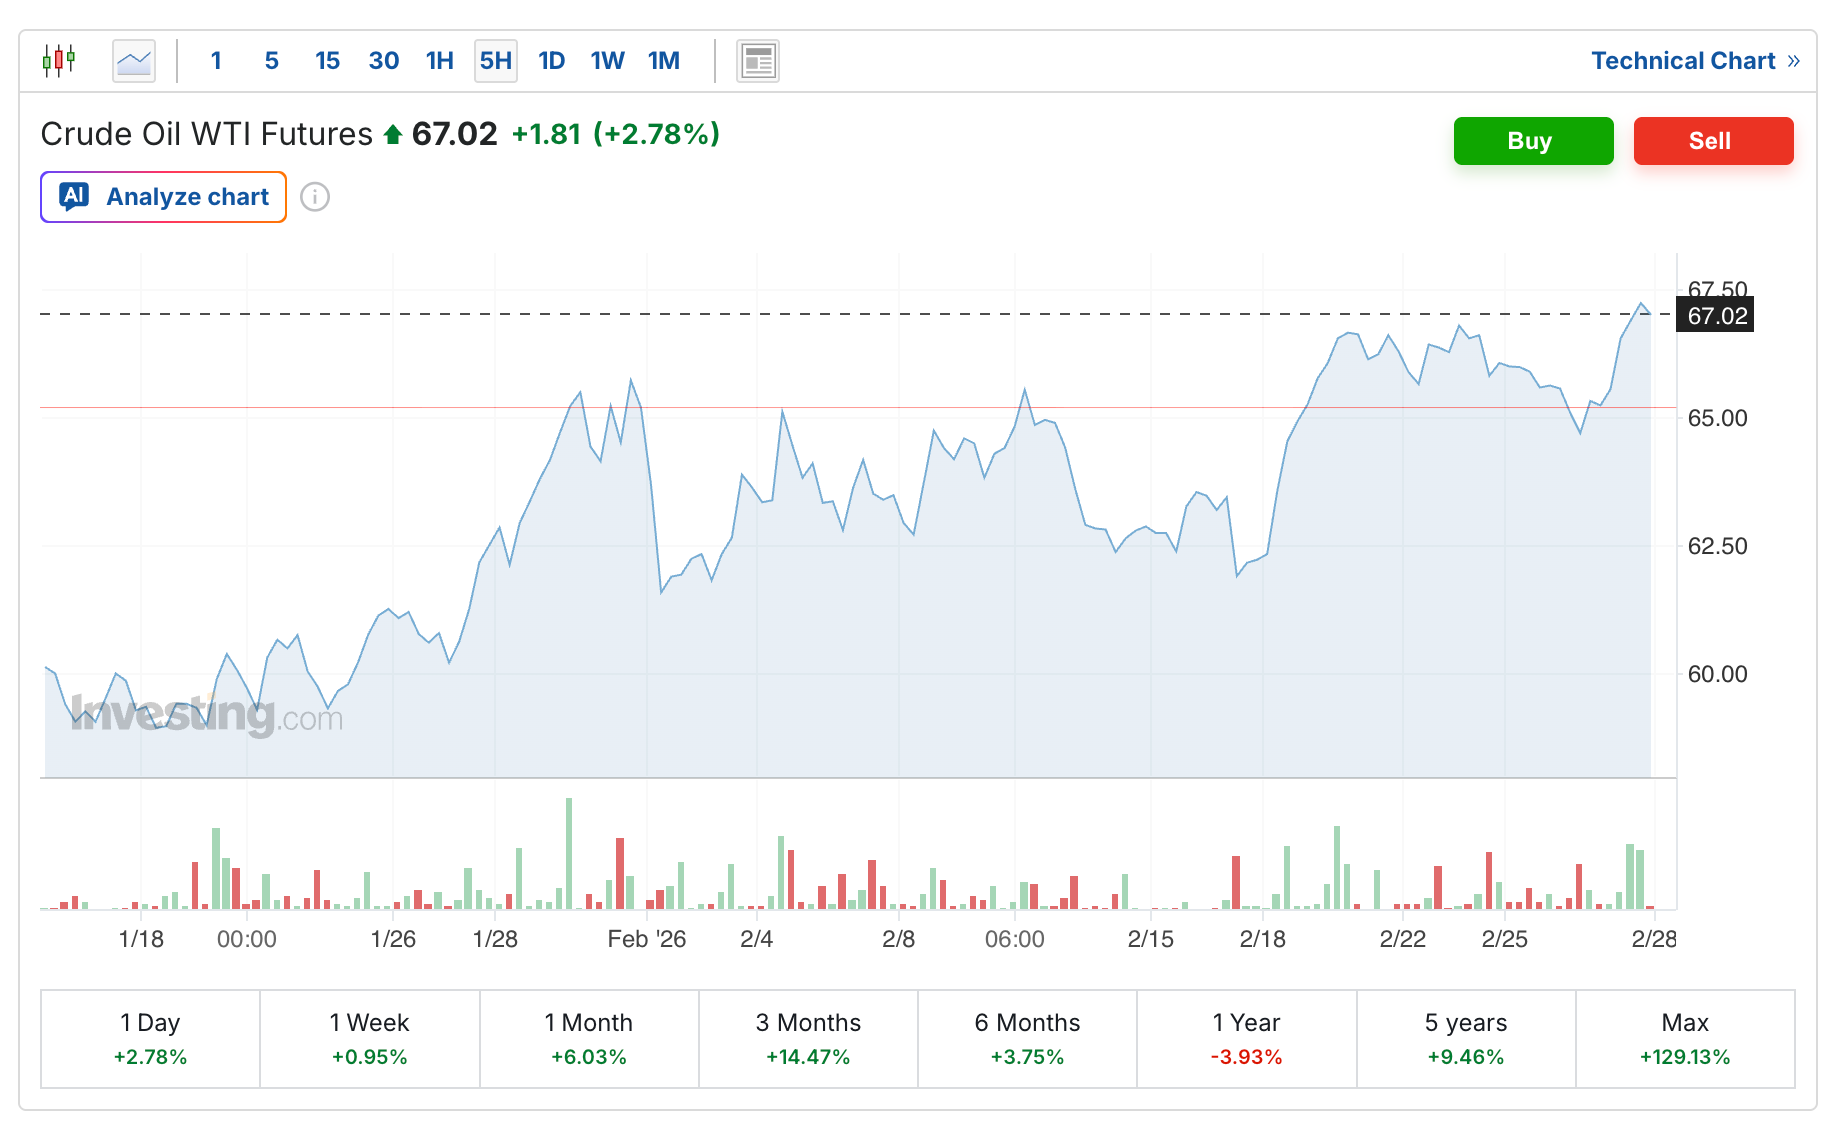Select the 5H interval
Viewport: 1844px width, 1138px height.
click(x=496, y=61)
